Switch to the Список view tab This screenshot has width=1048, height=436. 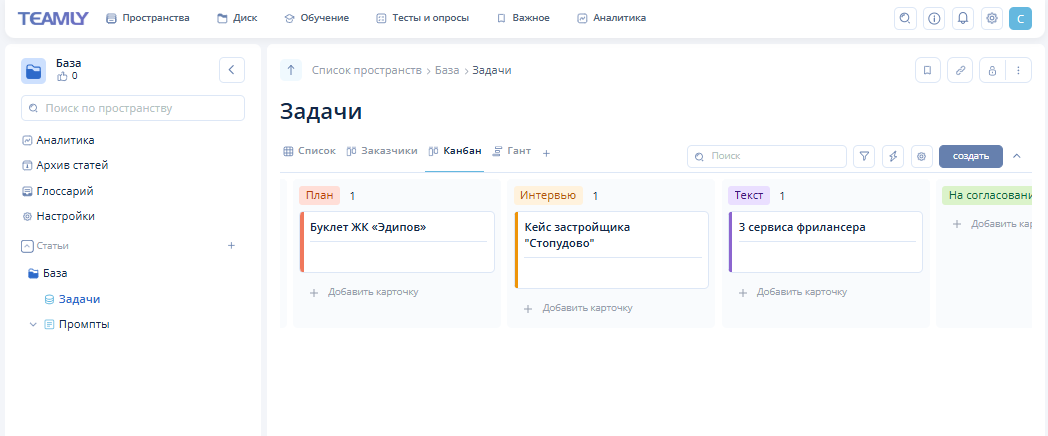309,151
